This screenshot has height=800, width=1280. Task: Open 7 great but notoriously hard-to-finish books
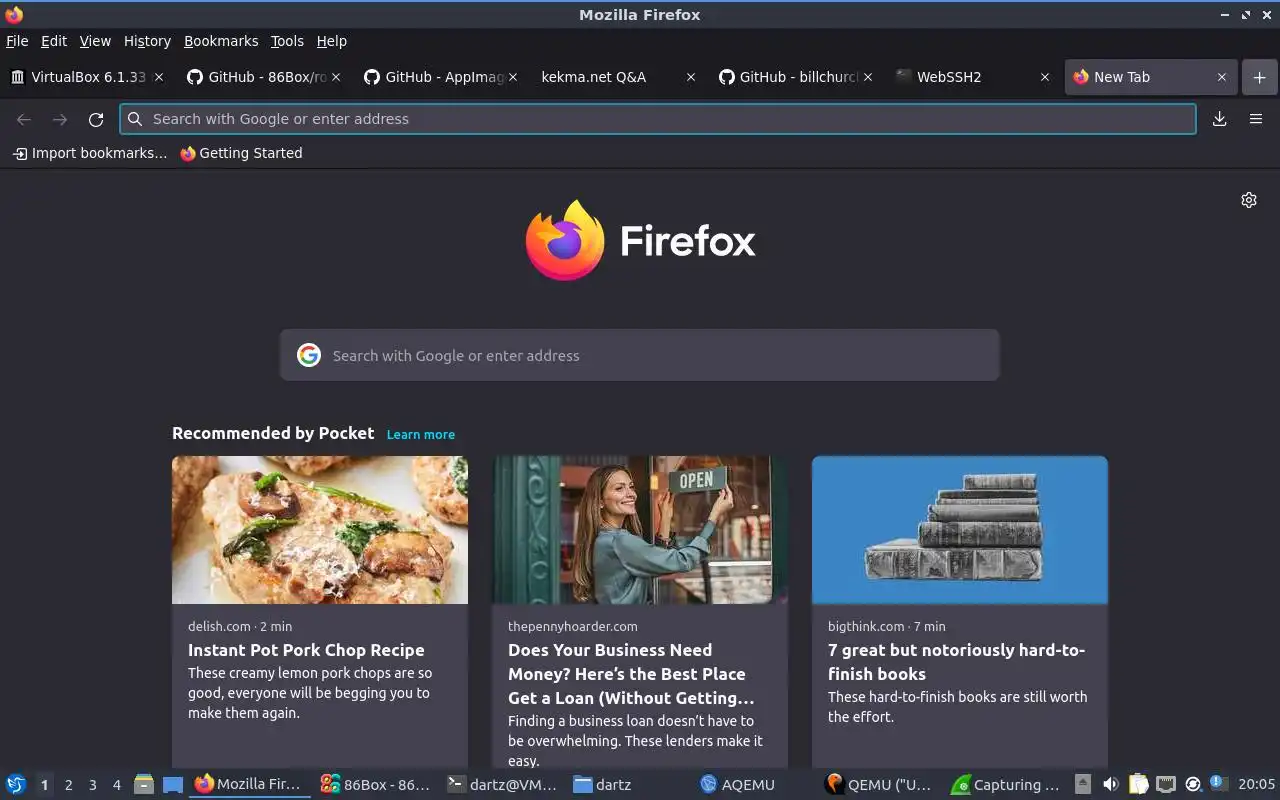[x=956, y=662]
